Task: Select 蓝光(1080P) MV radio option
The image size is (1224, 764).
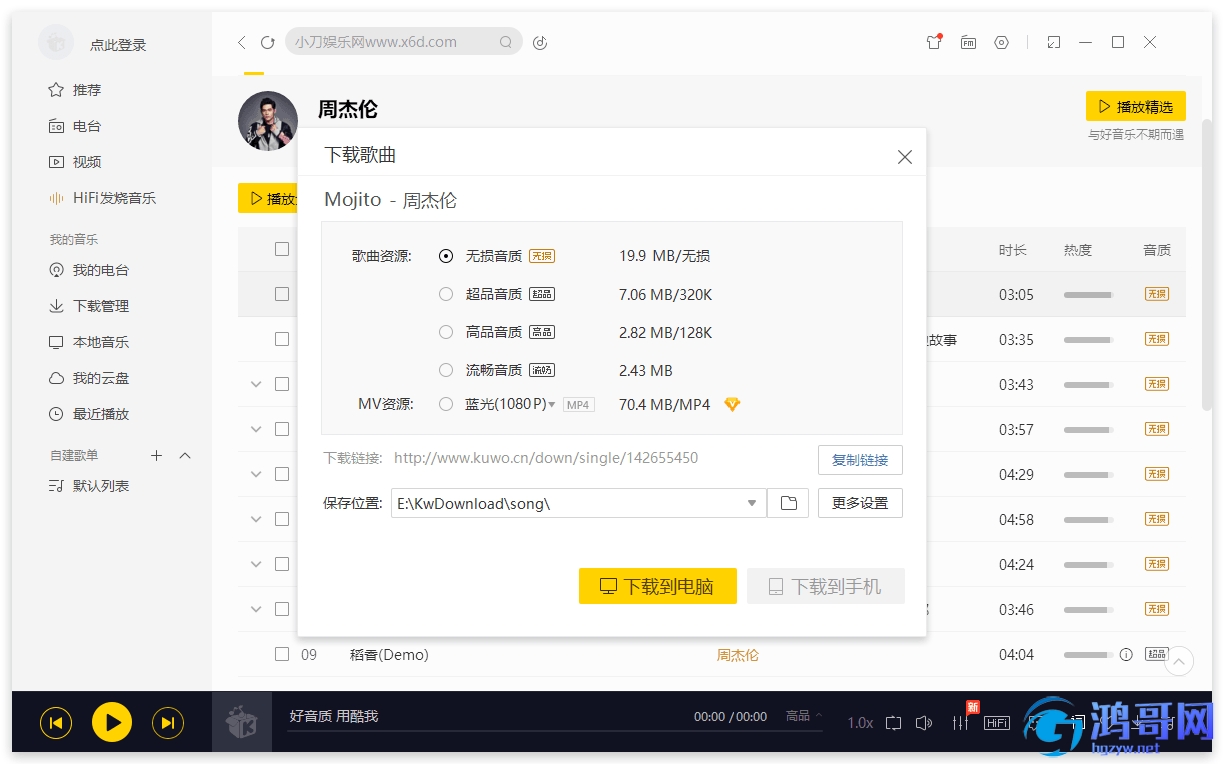Action: click(x=446, y=404)
